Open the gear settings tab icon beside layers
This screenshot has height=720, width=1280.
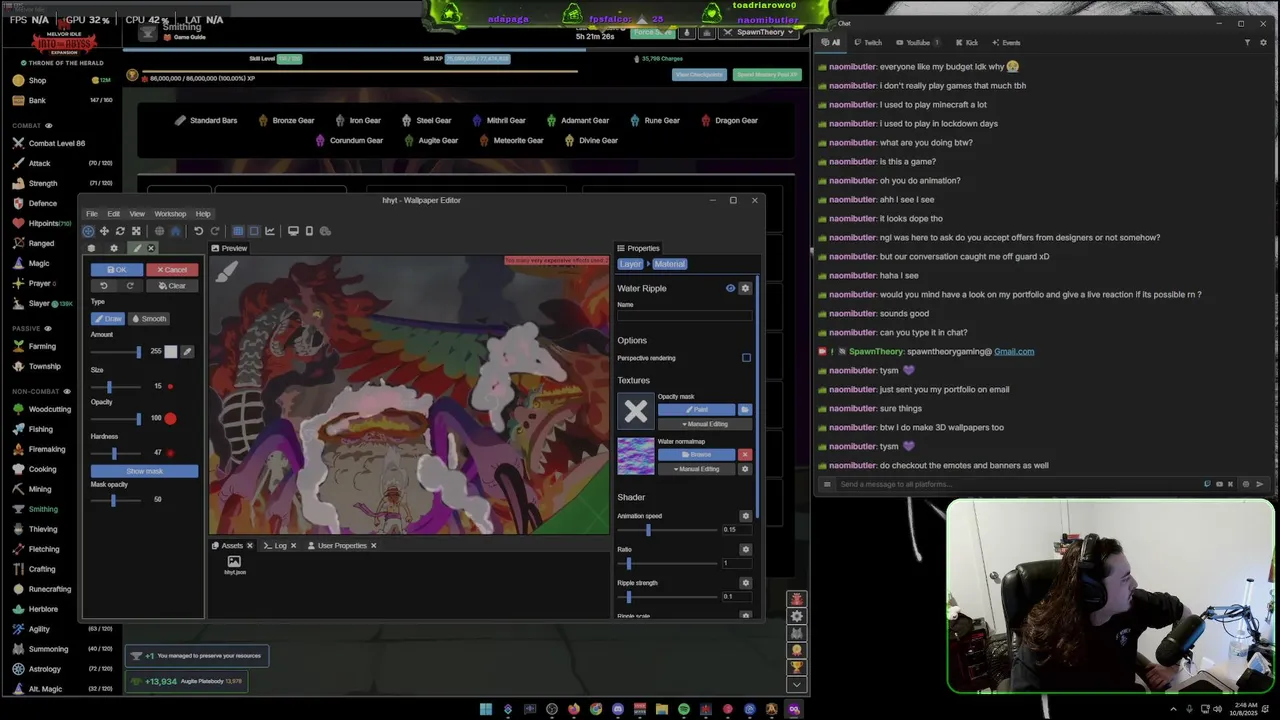coord(113,248)
